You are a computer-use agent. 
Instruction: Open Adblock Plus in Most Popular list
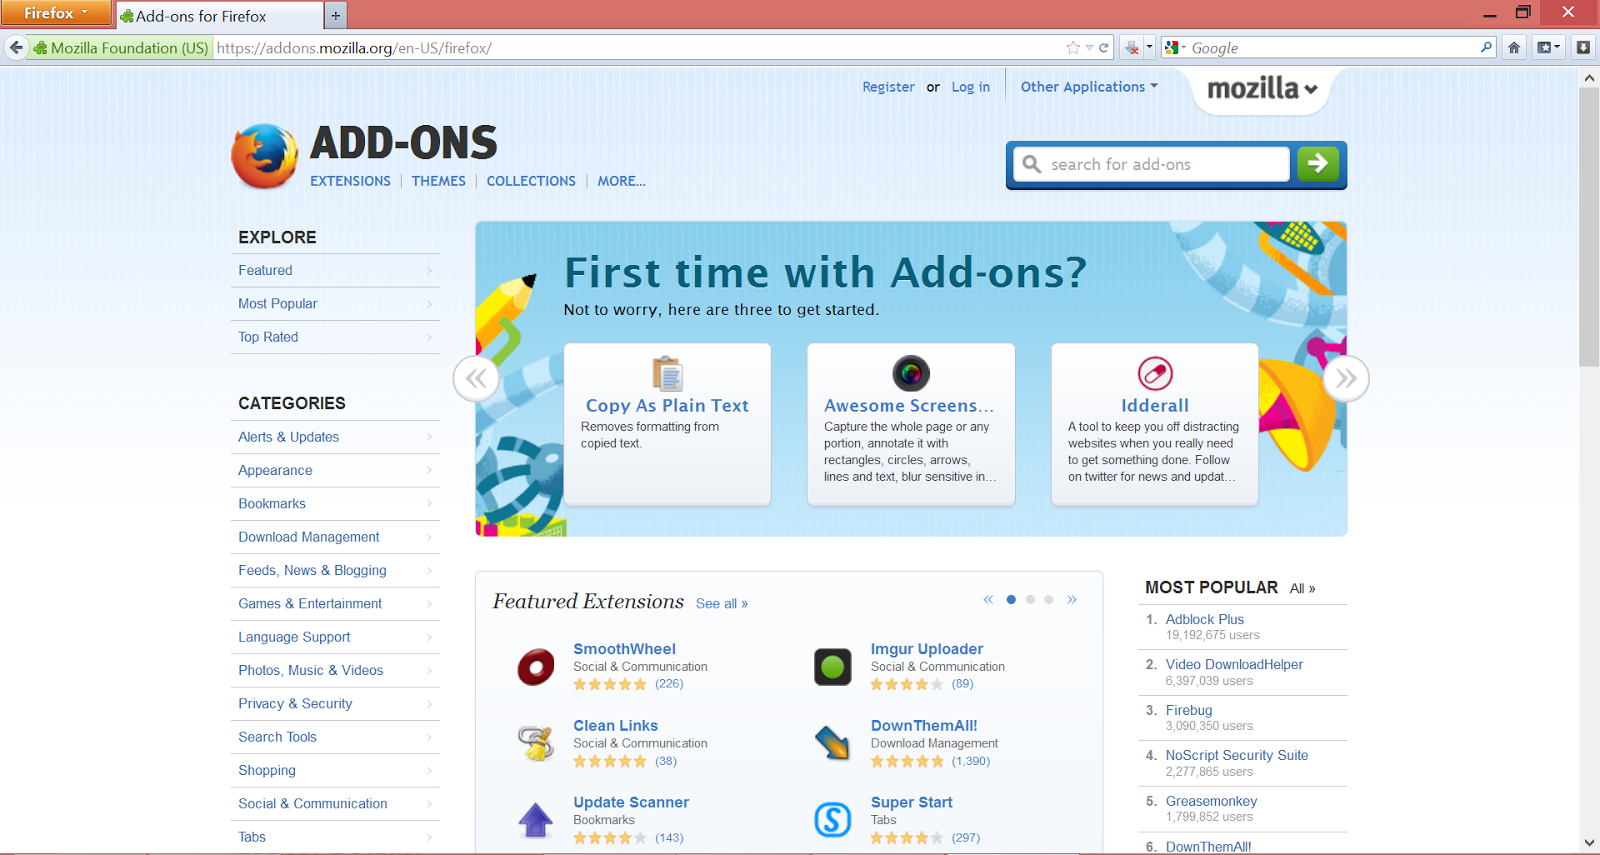pyautogui.click(x=1205, y=620)
